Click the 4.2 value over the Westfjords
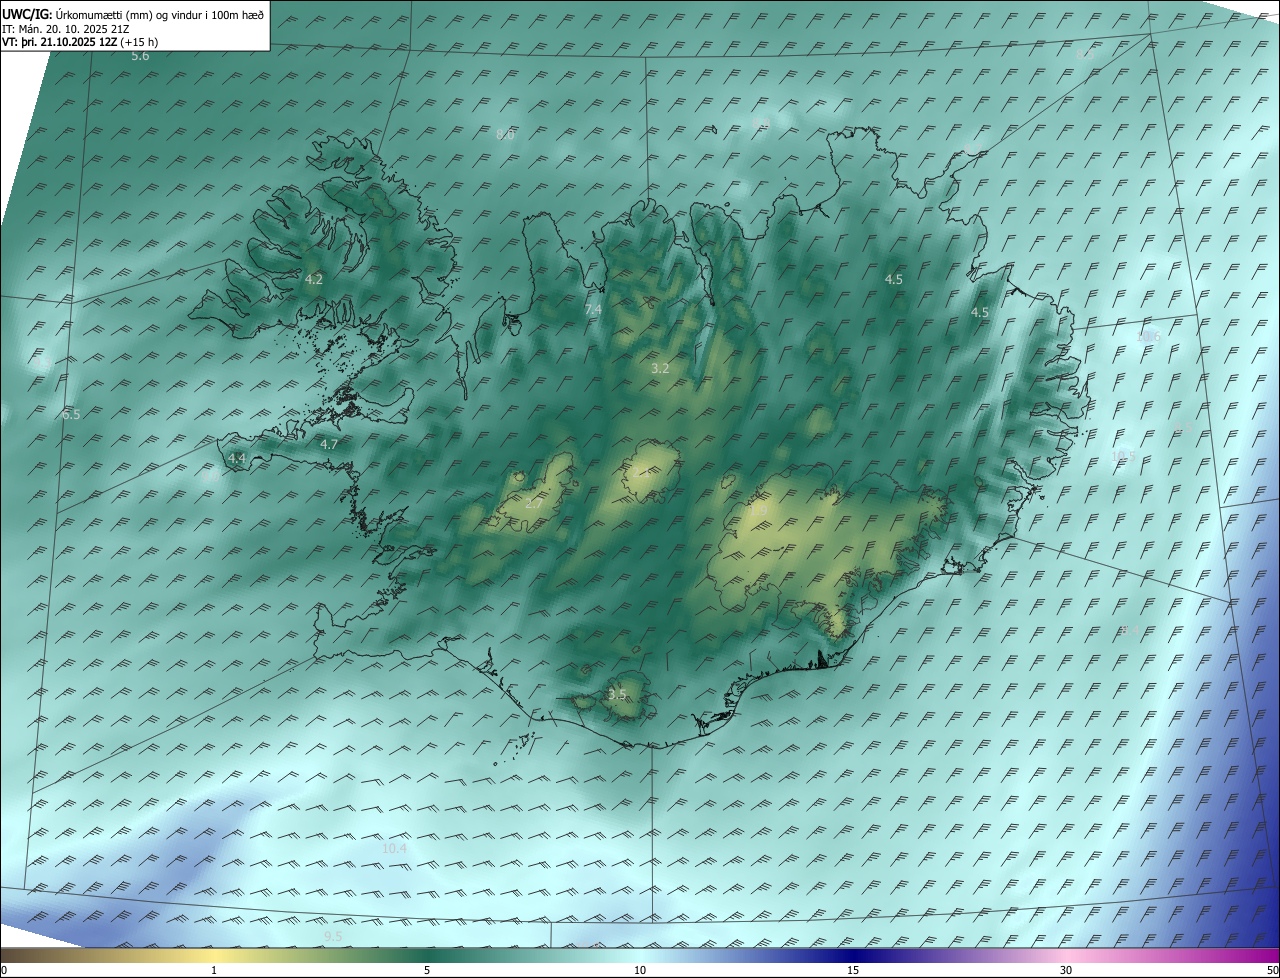1280x978 pixels. click(x=314, y=279)
